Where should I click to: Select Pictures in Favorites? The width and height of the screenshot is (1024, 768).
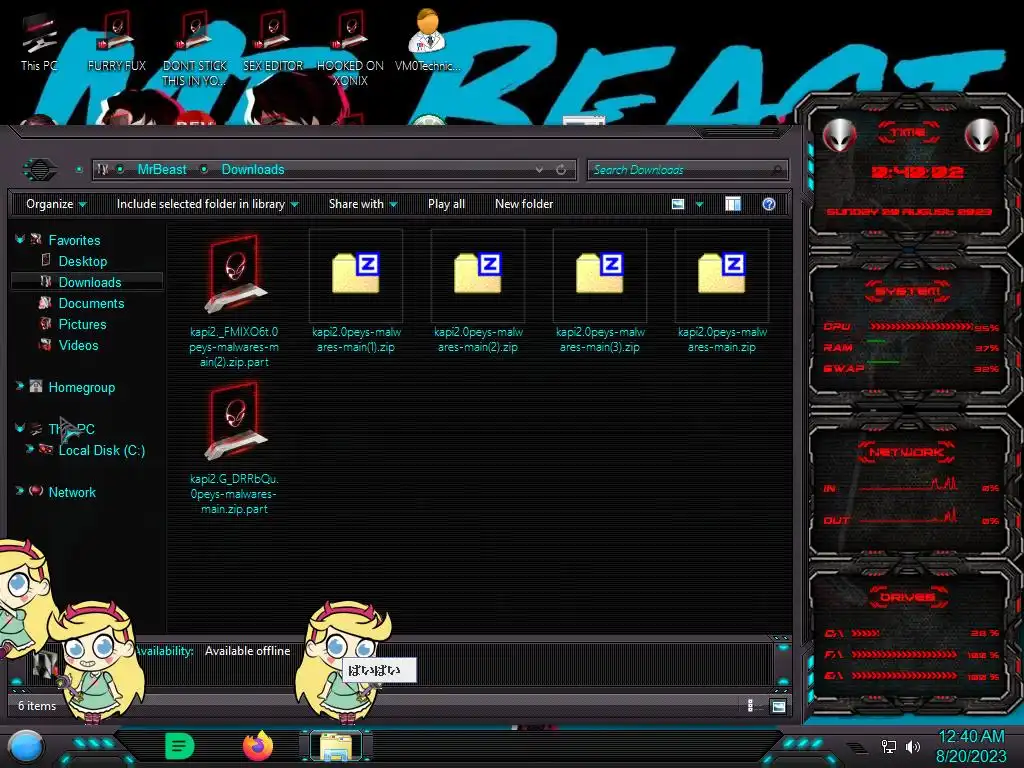click(x=82, y=324)
